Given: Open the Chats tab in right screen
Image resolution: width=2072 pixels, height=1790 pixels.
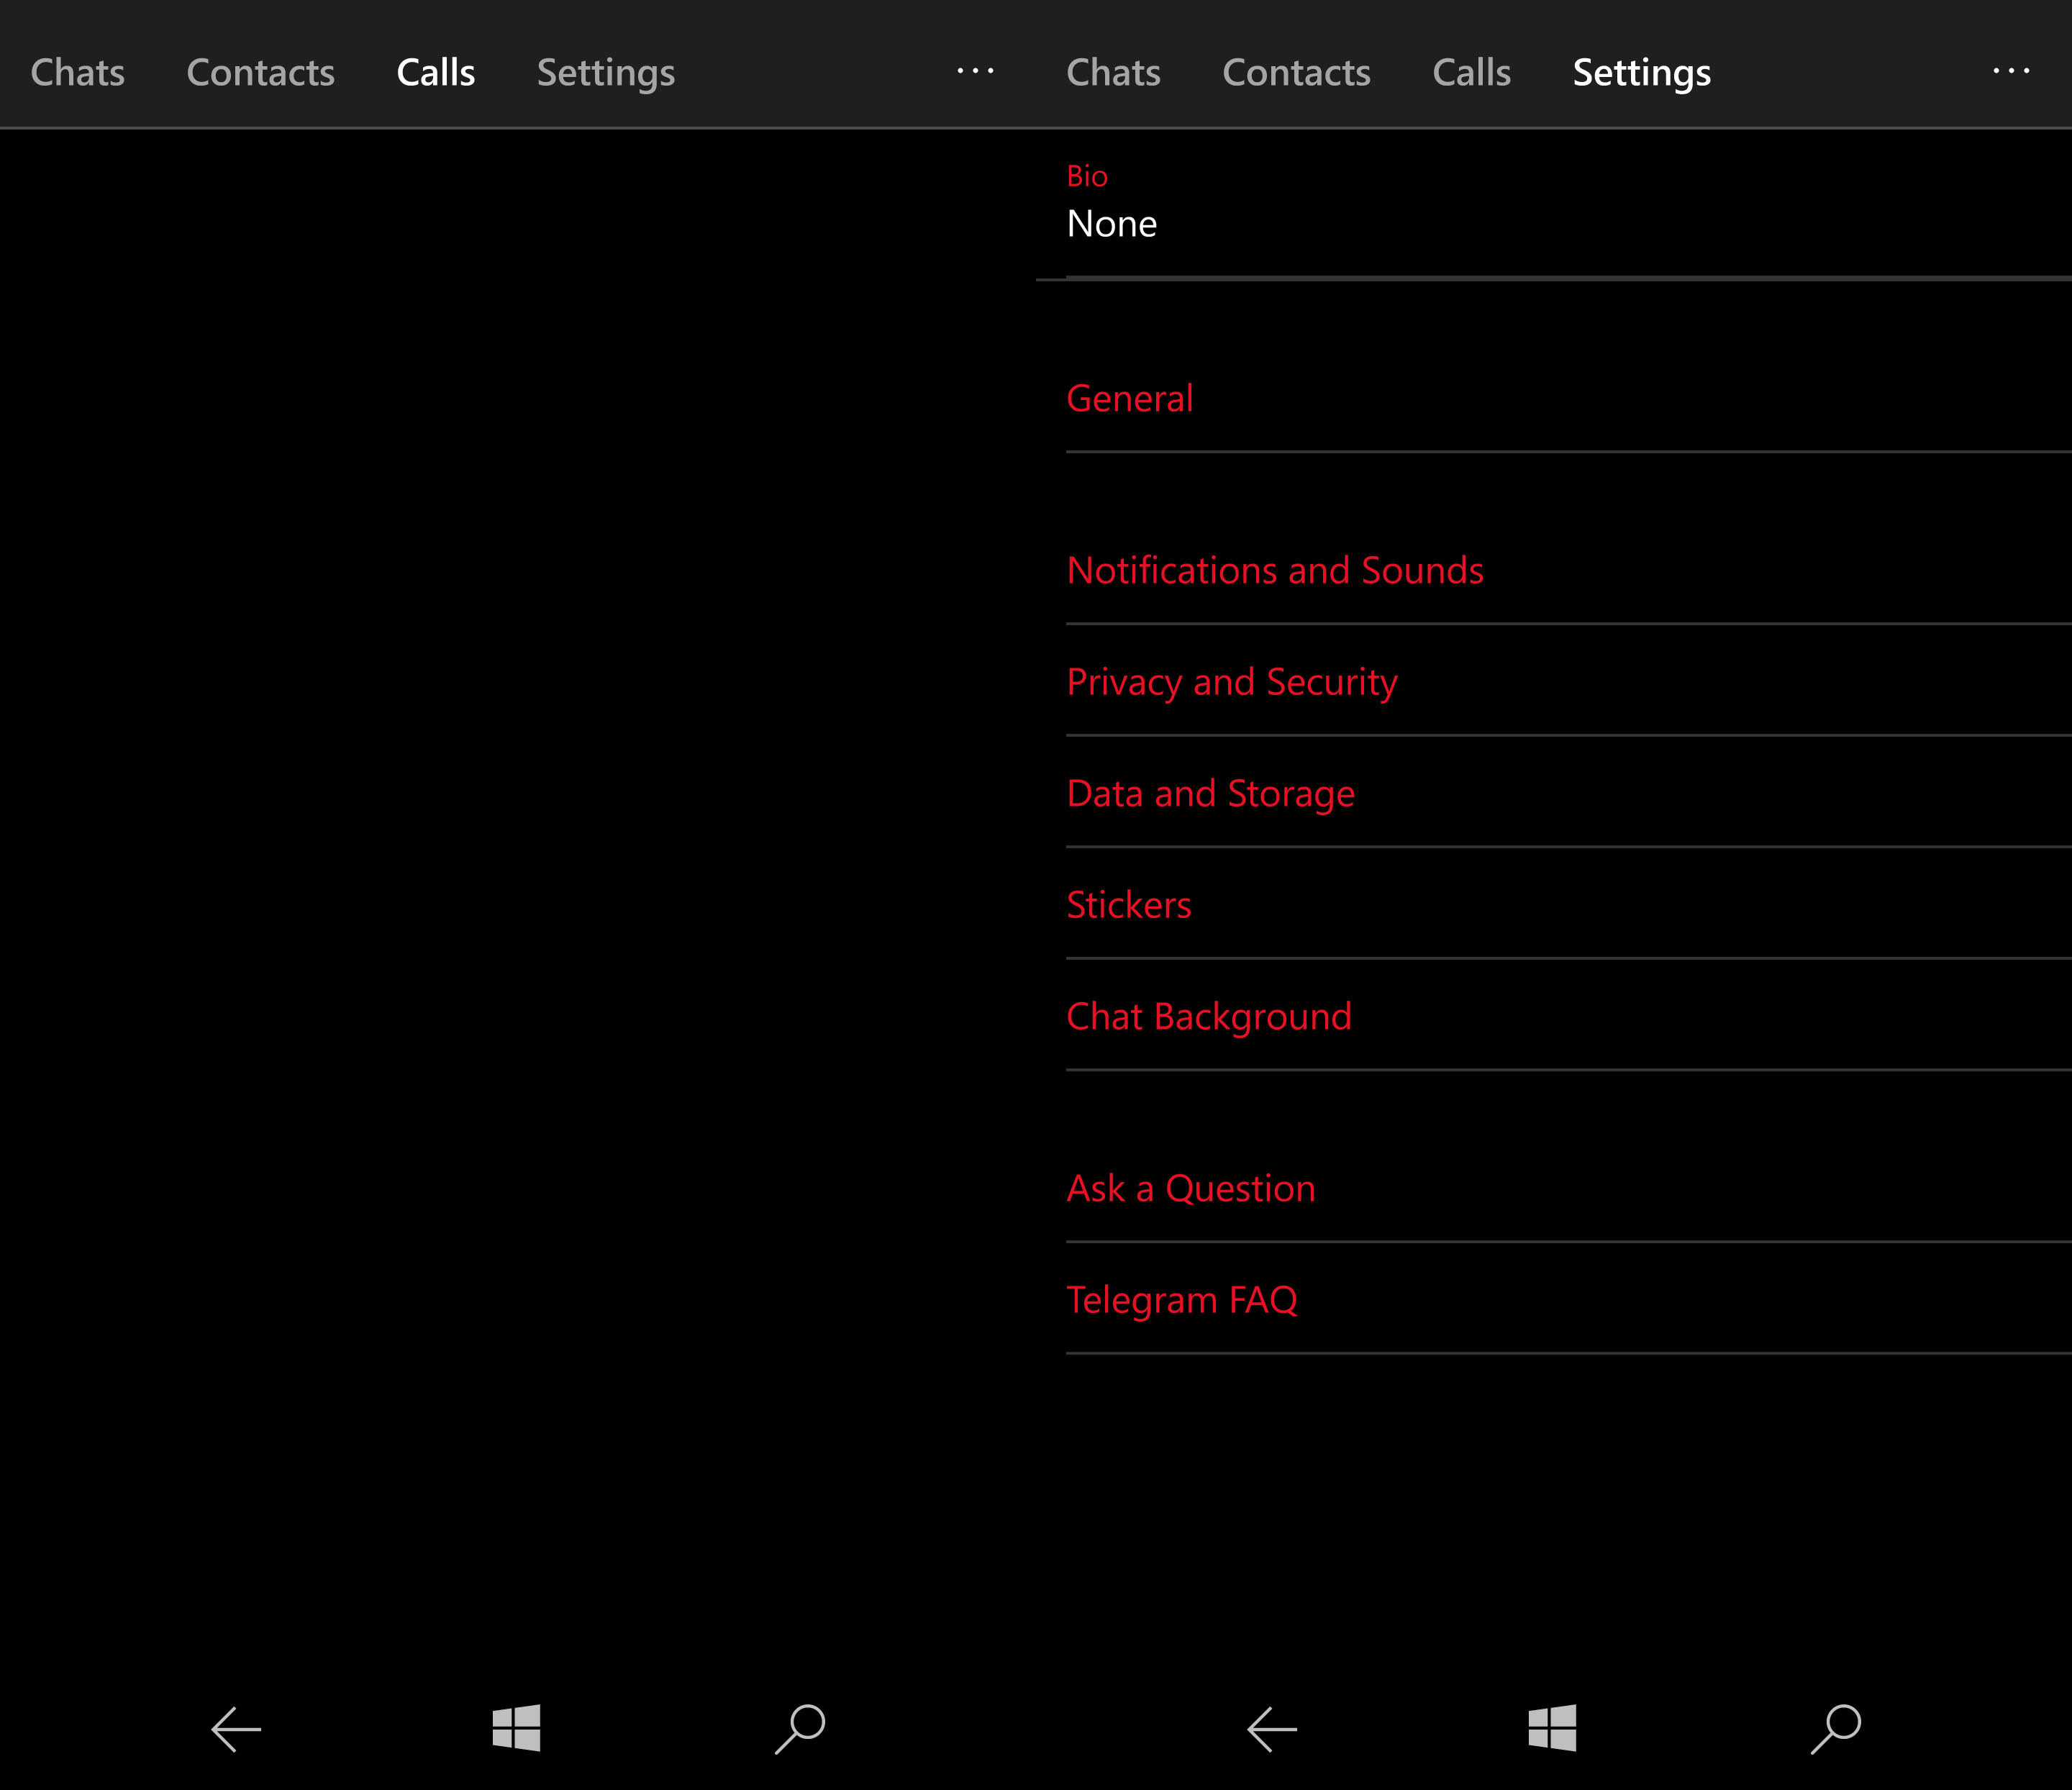Looking at the screenshot, I should [1114, 72].
